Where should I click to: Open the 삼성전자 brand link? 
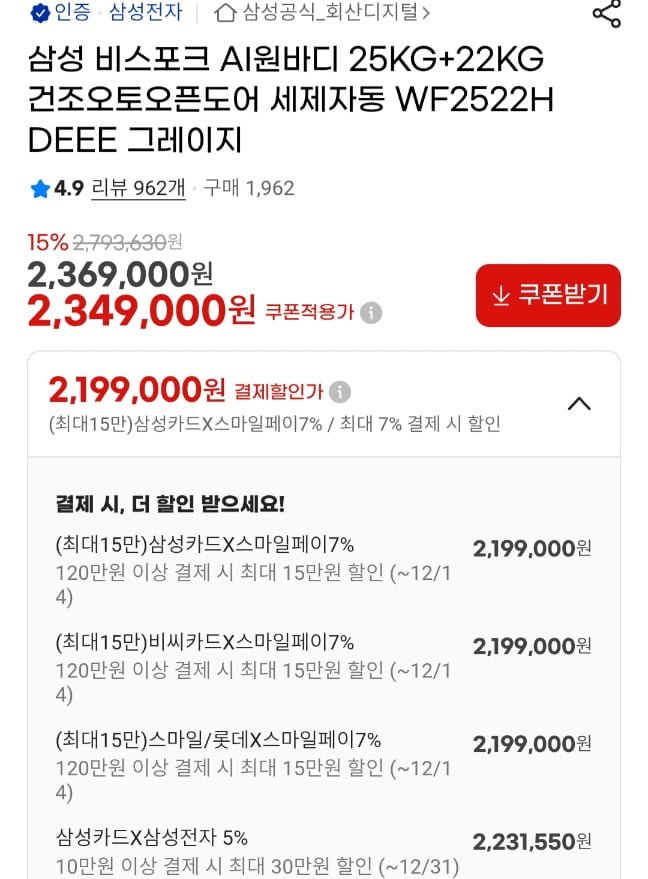click(146, 12)
